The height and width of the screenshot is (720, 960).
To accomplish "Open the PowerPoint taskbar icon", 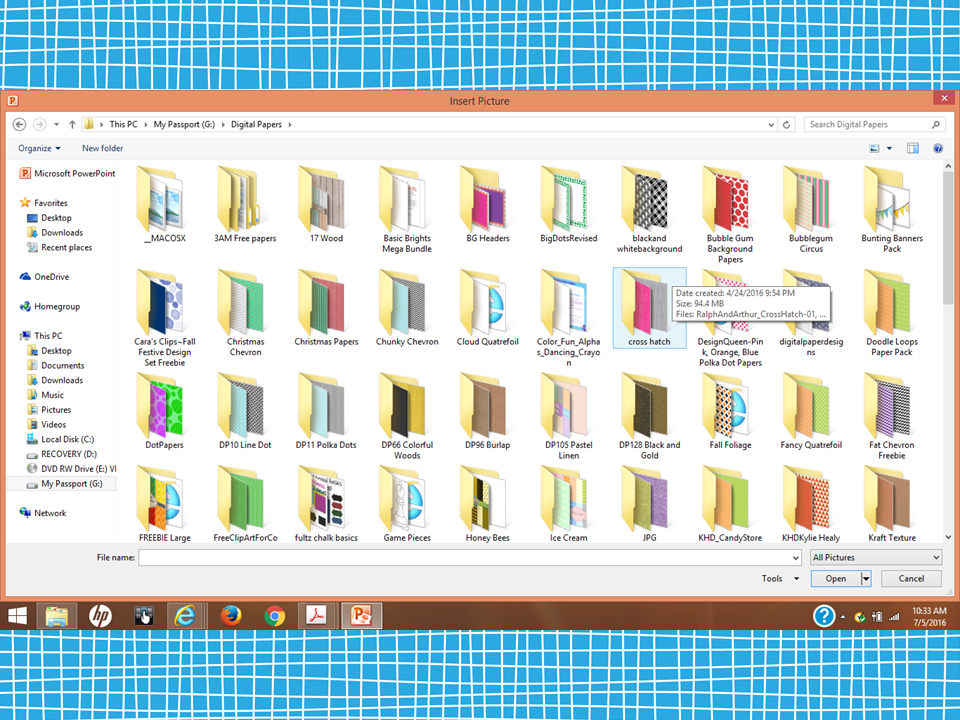I will tap(360, 616).
